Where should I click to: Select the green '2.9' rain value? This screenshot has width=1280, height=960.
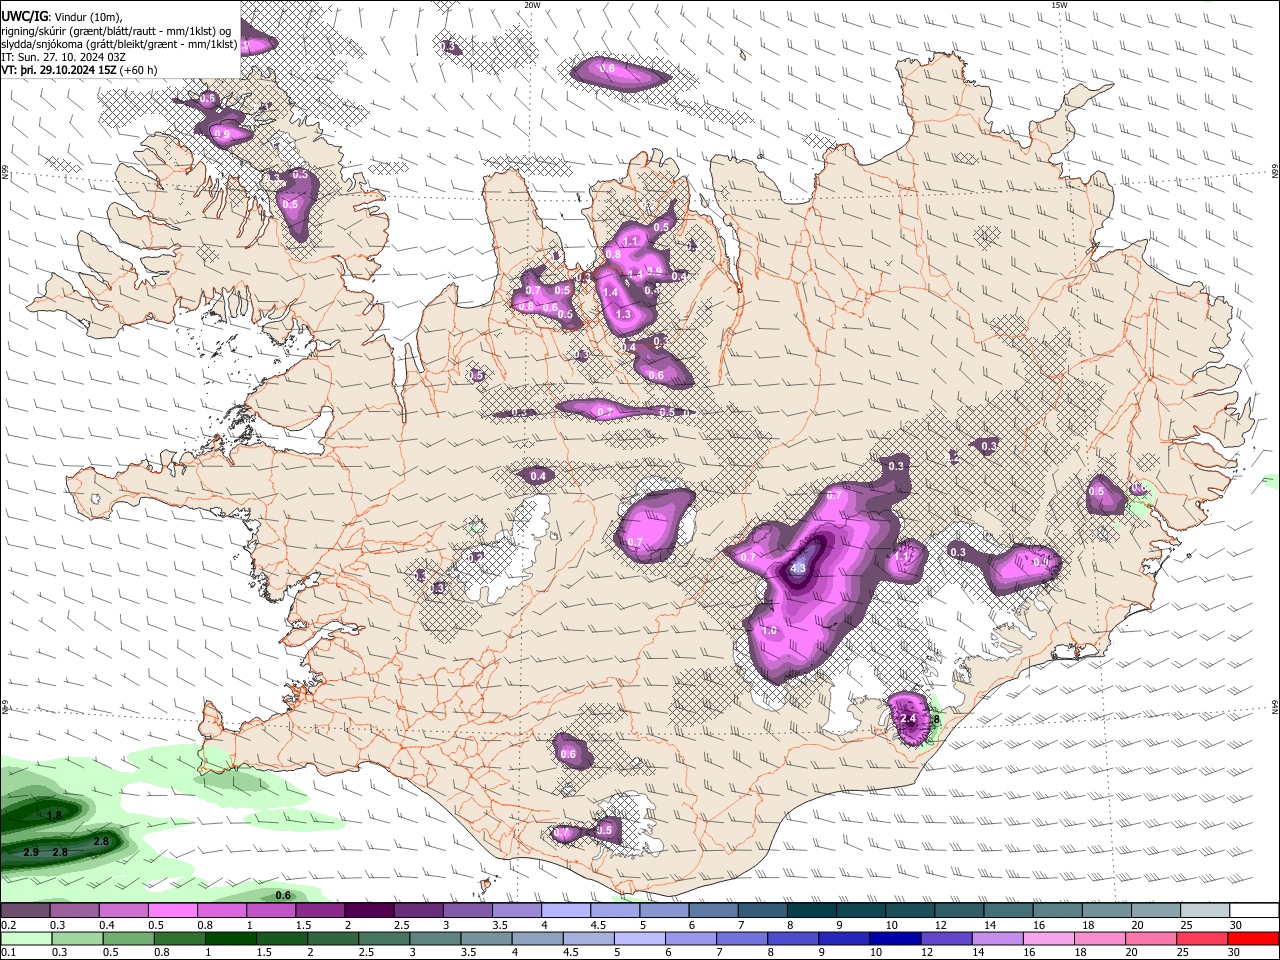point(30,852)
